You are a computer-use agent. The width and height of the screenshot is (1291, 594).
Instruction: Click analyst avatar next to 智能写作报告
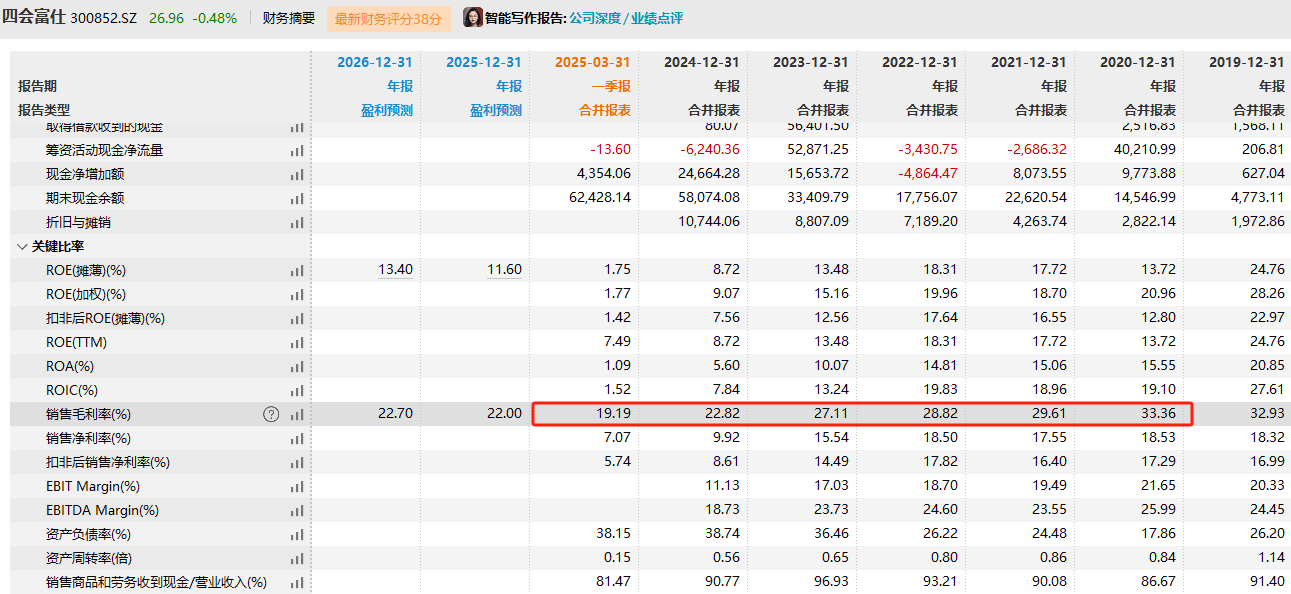coord(472,18)
